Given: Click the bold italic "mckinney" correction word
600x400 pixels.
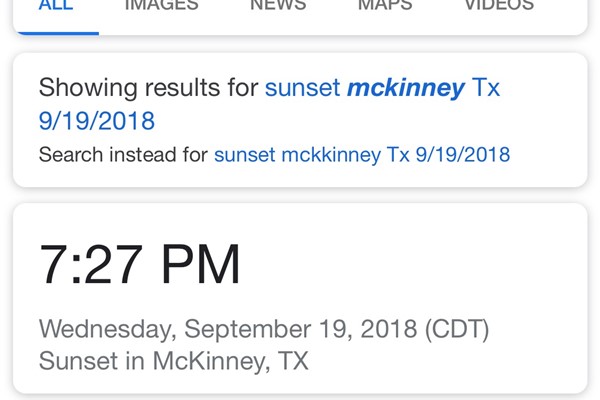Looking at the screenshot, I should click(406, 88).
